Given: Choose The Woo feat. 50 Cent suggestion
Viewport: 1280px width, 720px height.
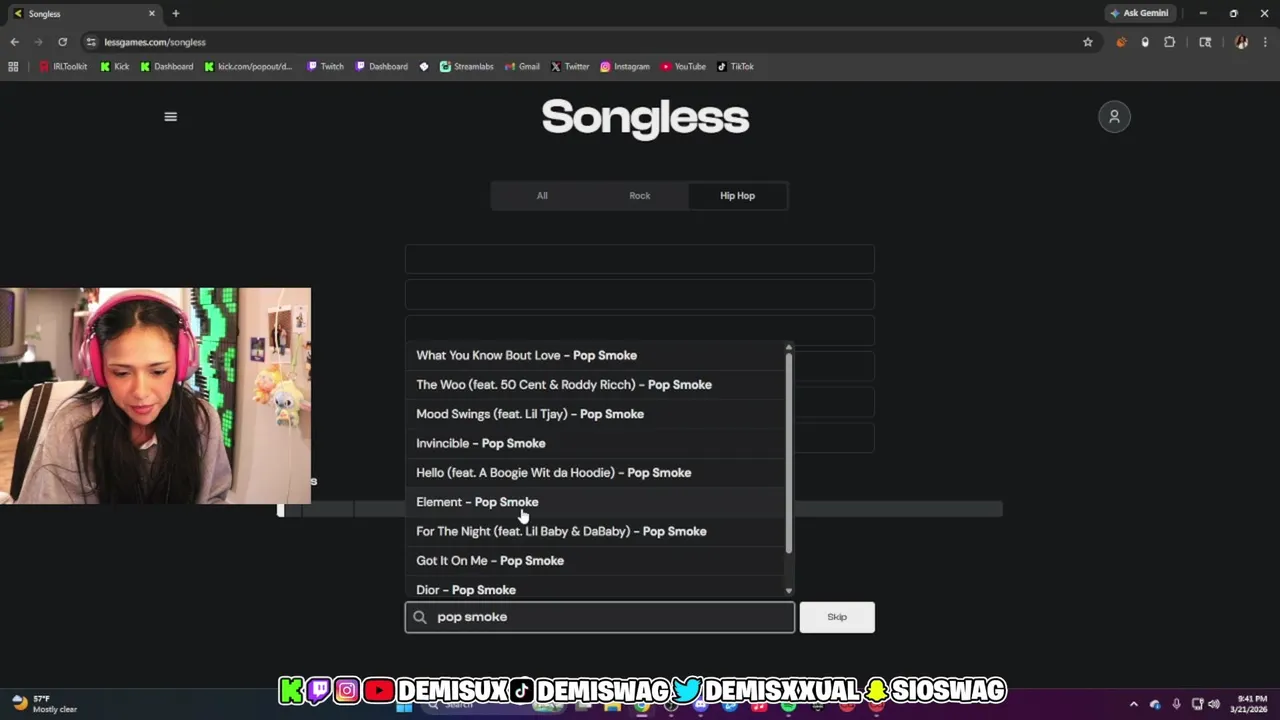Looking at the screenshot, I should [x=595, y=384].
